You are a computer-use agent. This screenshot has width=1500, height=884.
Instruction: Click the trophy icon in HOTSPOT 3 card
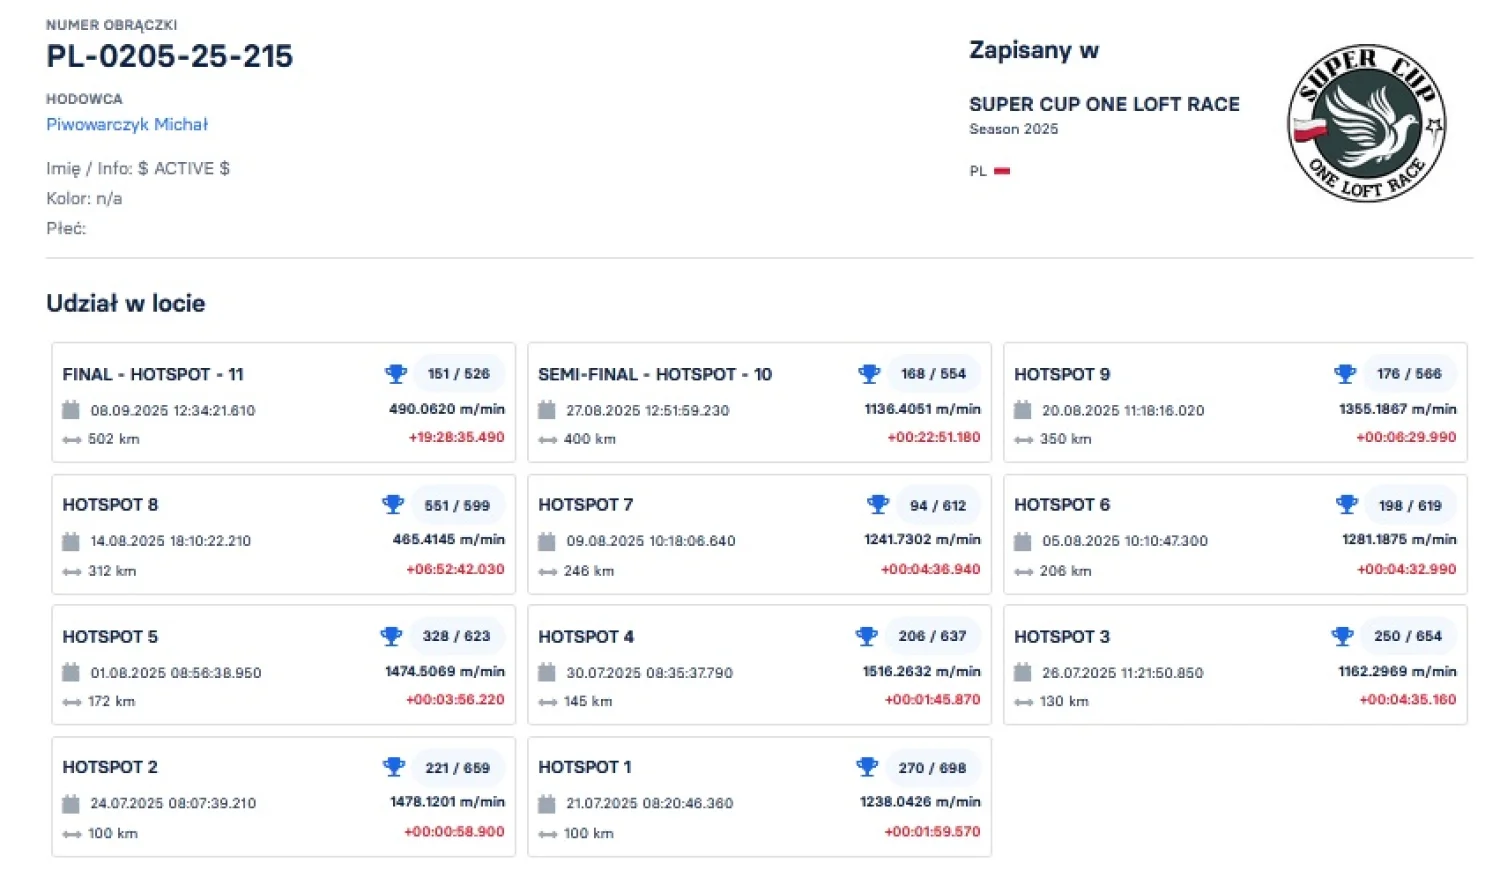(1343, 636)
